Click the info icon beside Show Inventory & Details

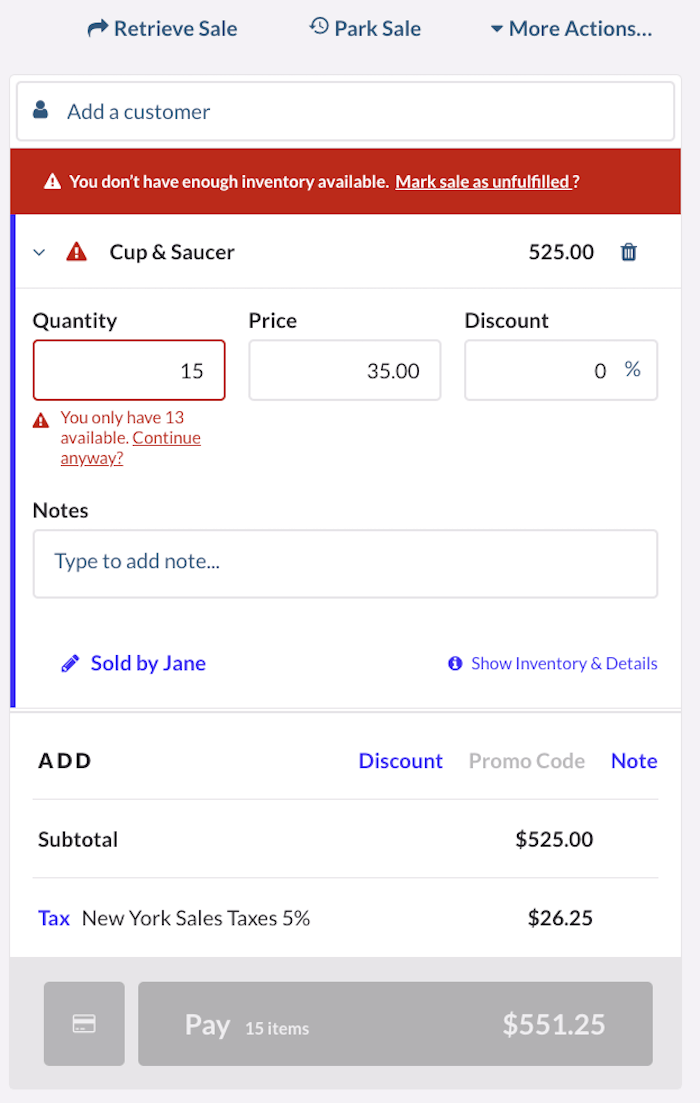[455, 663]
